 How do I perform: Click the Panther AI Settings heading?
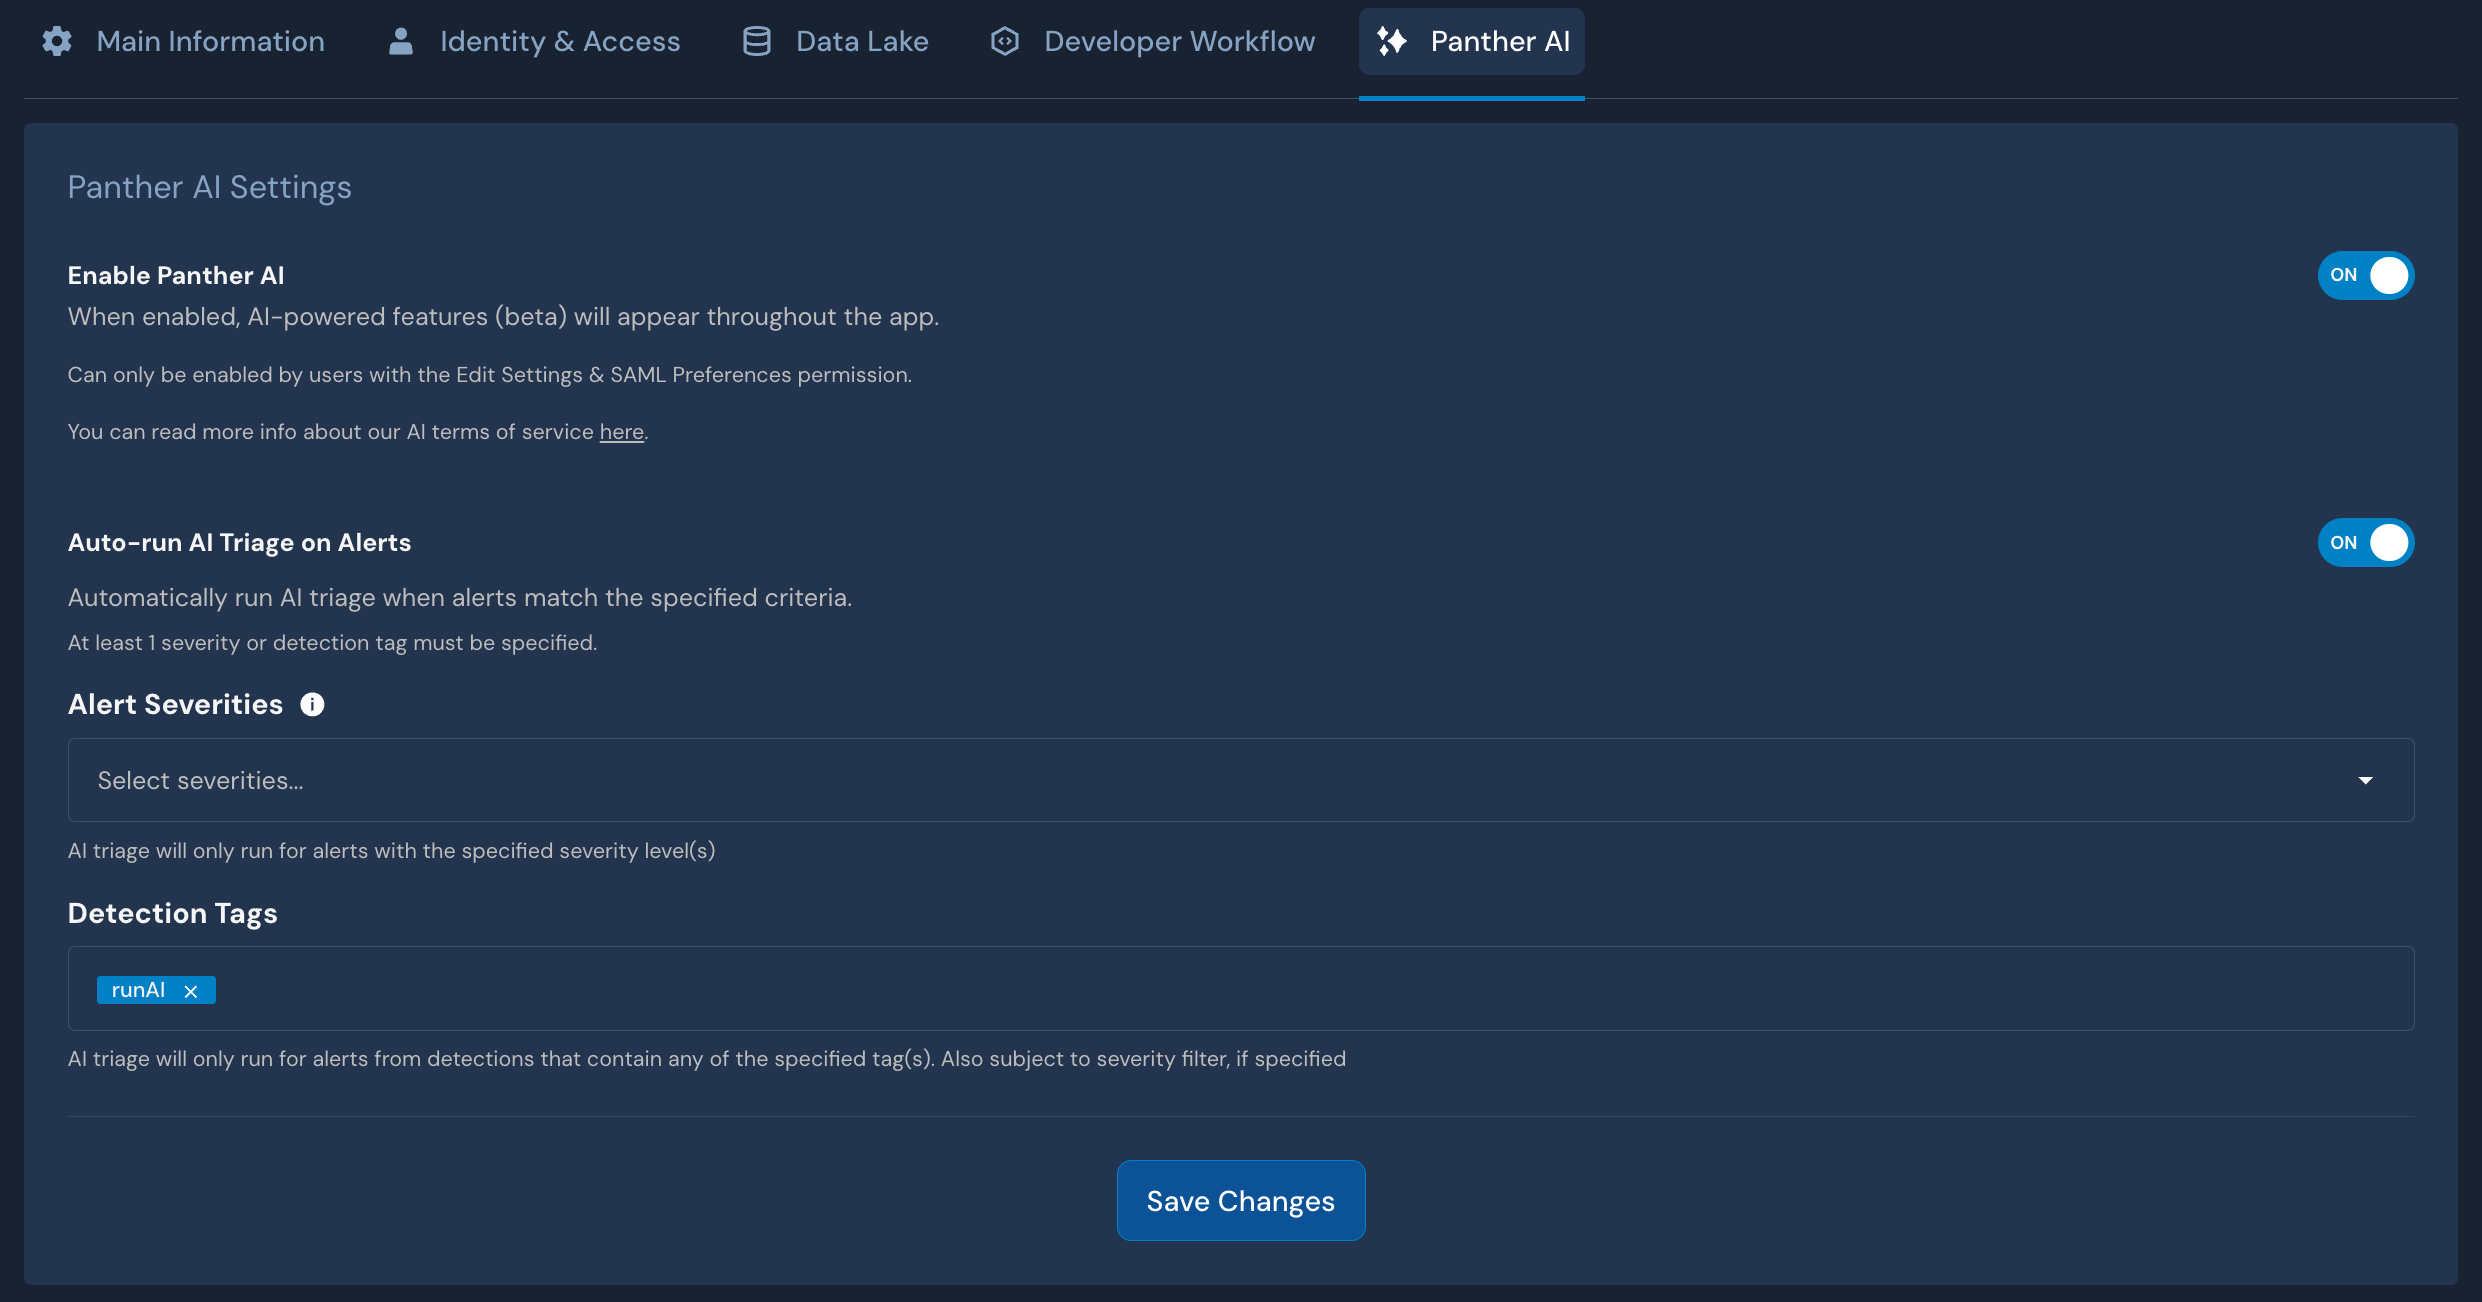pos(210,187)
